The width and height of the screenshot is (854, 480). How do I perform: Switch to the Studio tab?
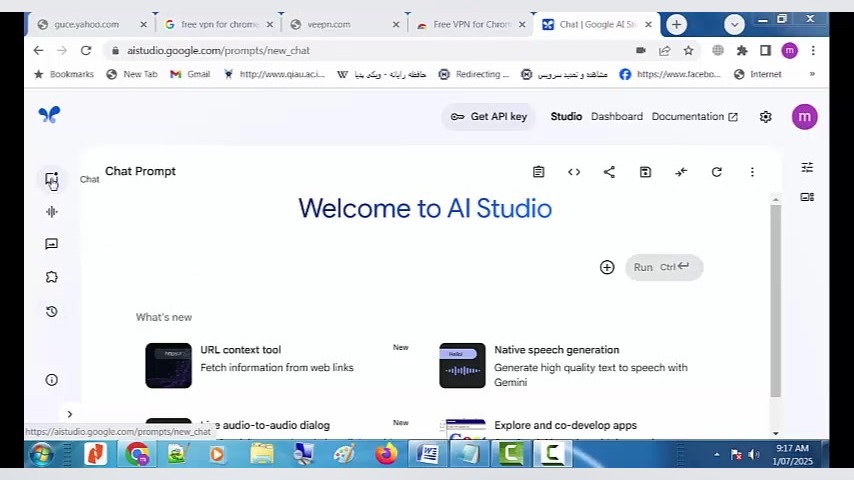566,117
